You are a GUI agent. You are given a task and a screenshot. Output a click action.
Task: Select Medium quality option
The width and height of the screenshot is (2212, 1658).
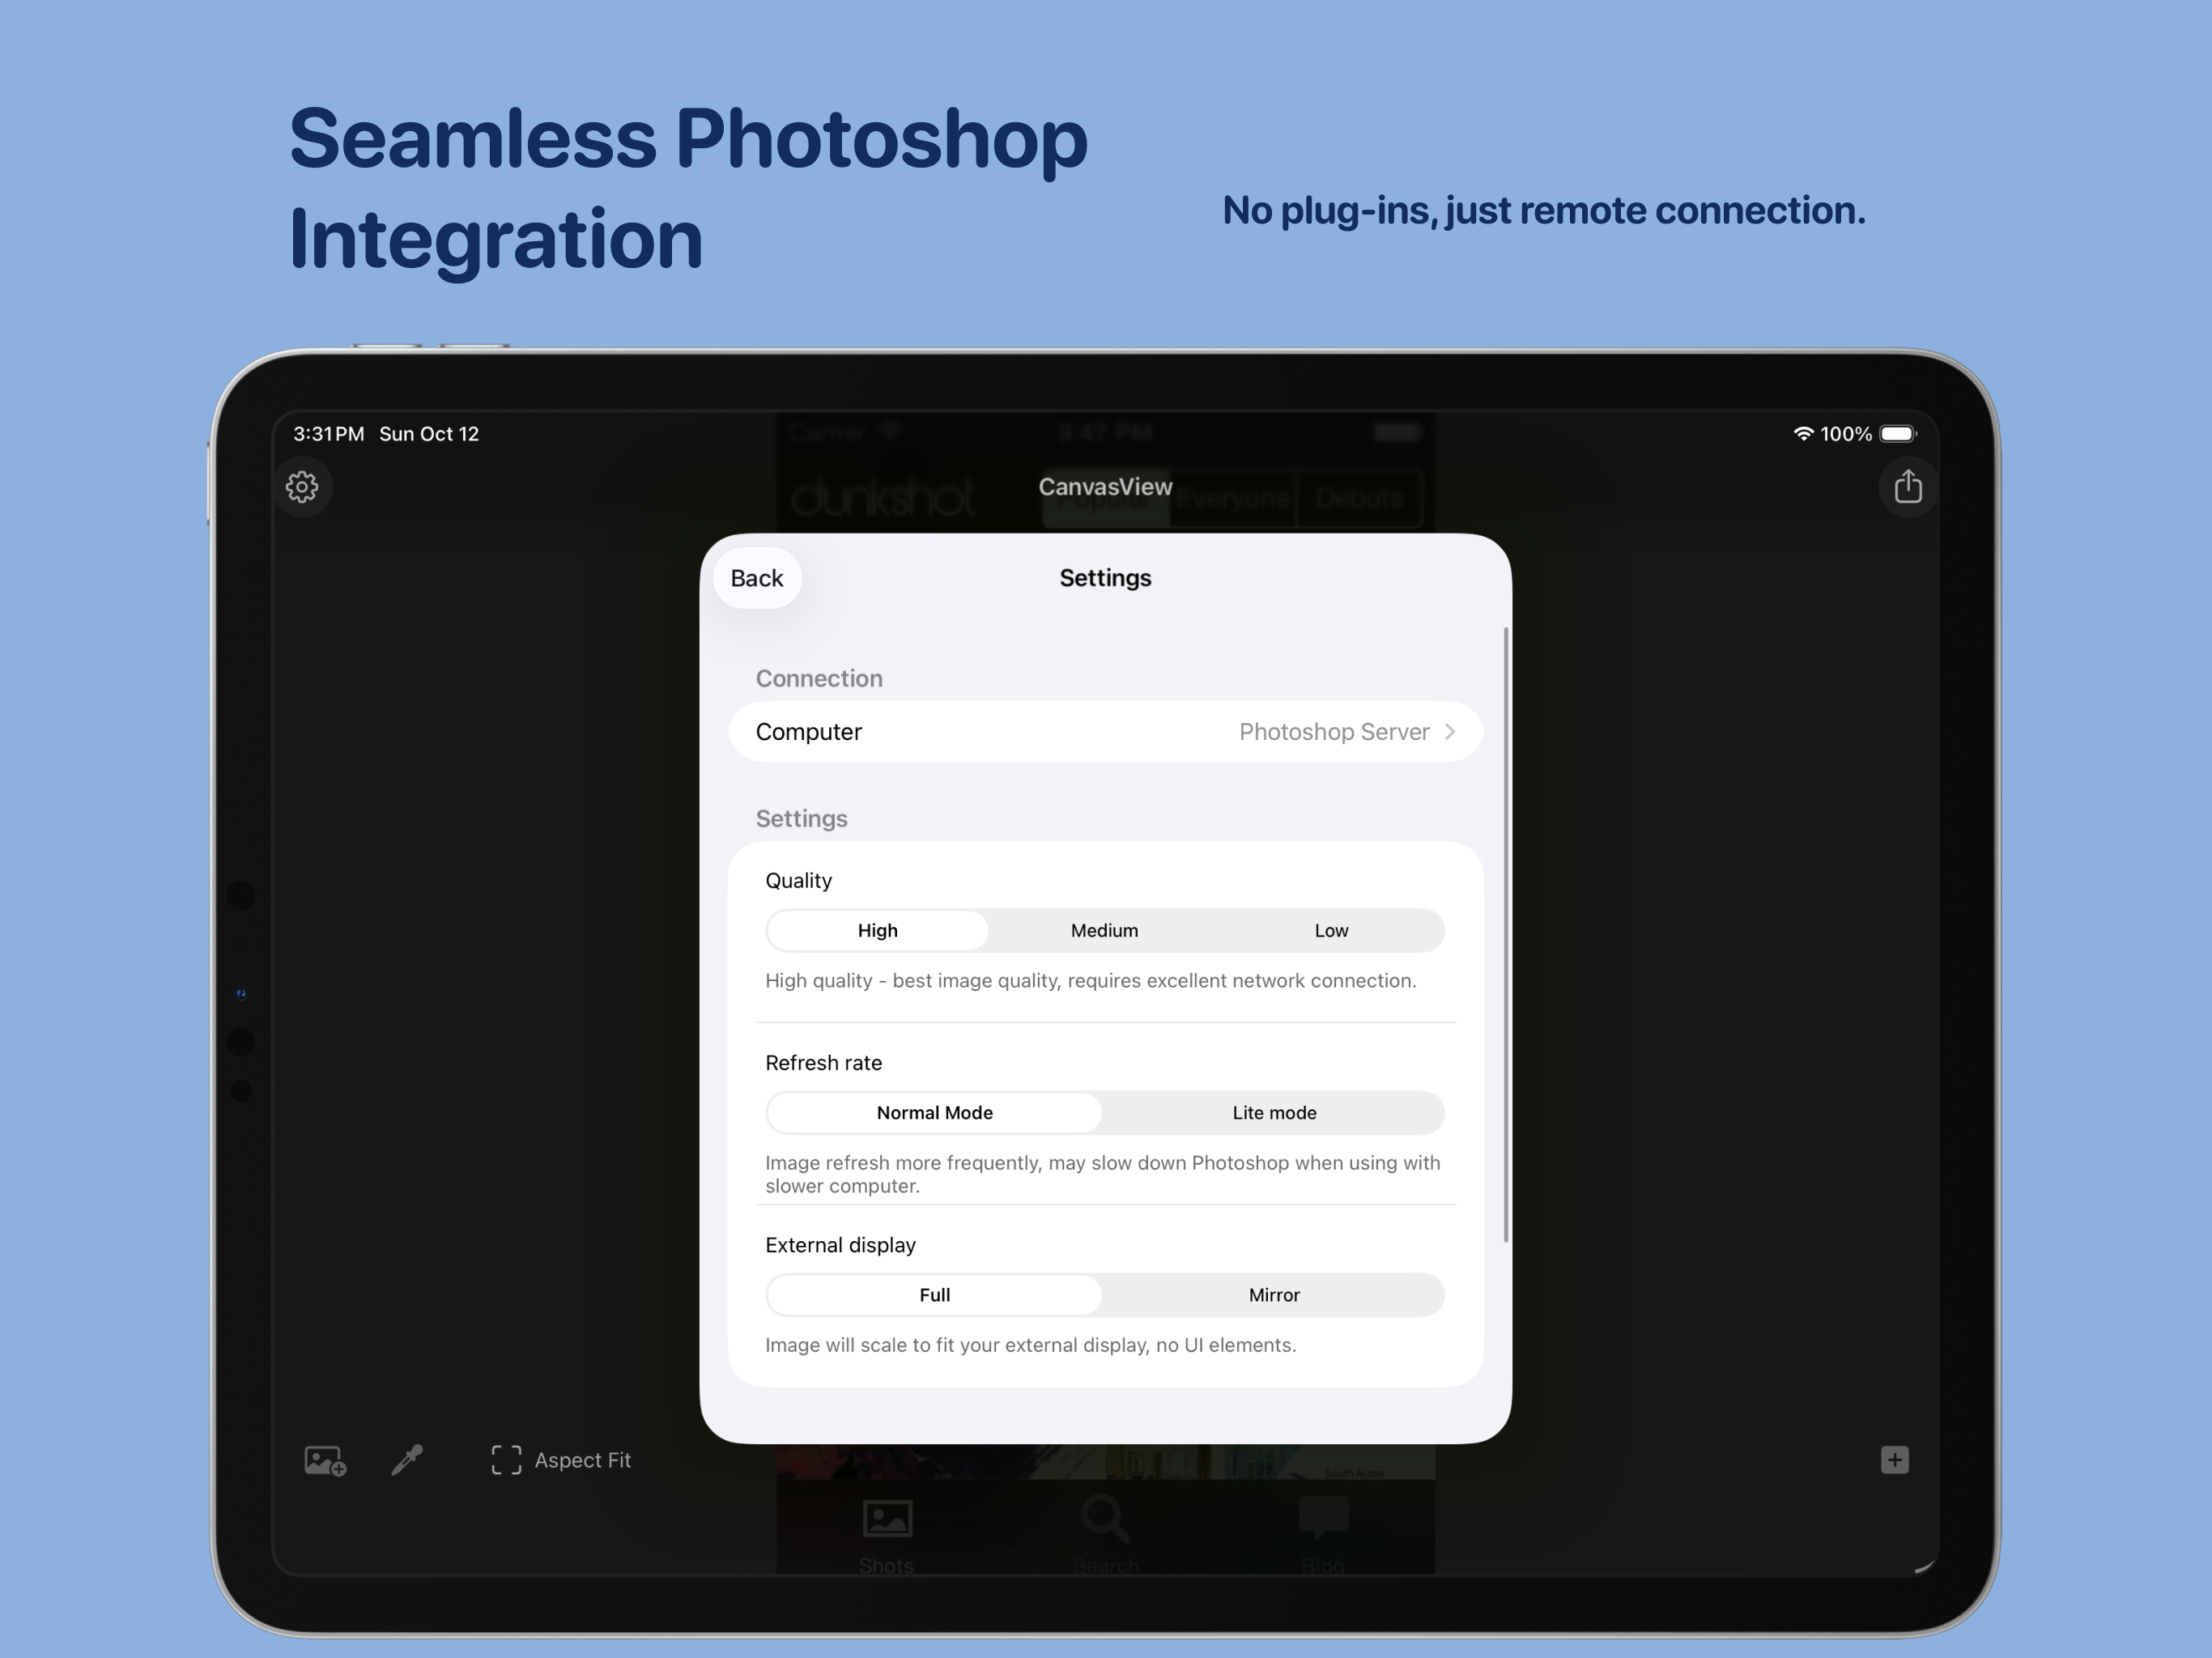[x=1104, y=930]
